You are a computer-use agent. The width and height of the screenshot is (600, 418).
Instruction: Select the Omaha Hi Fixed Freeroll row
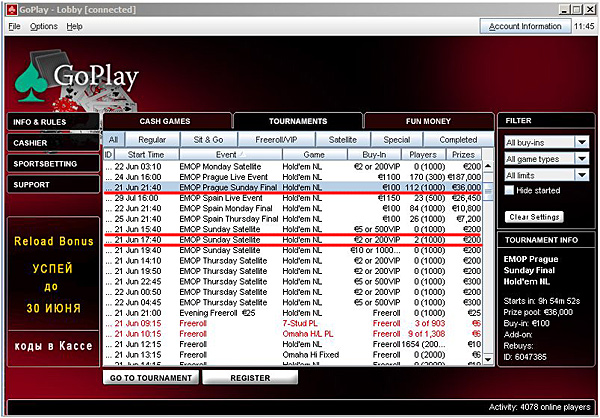[x=293, y=355]
